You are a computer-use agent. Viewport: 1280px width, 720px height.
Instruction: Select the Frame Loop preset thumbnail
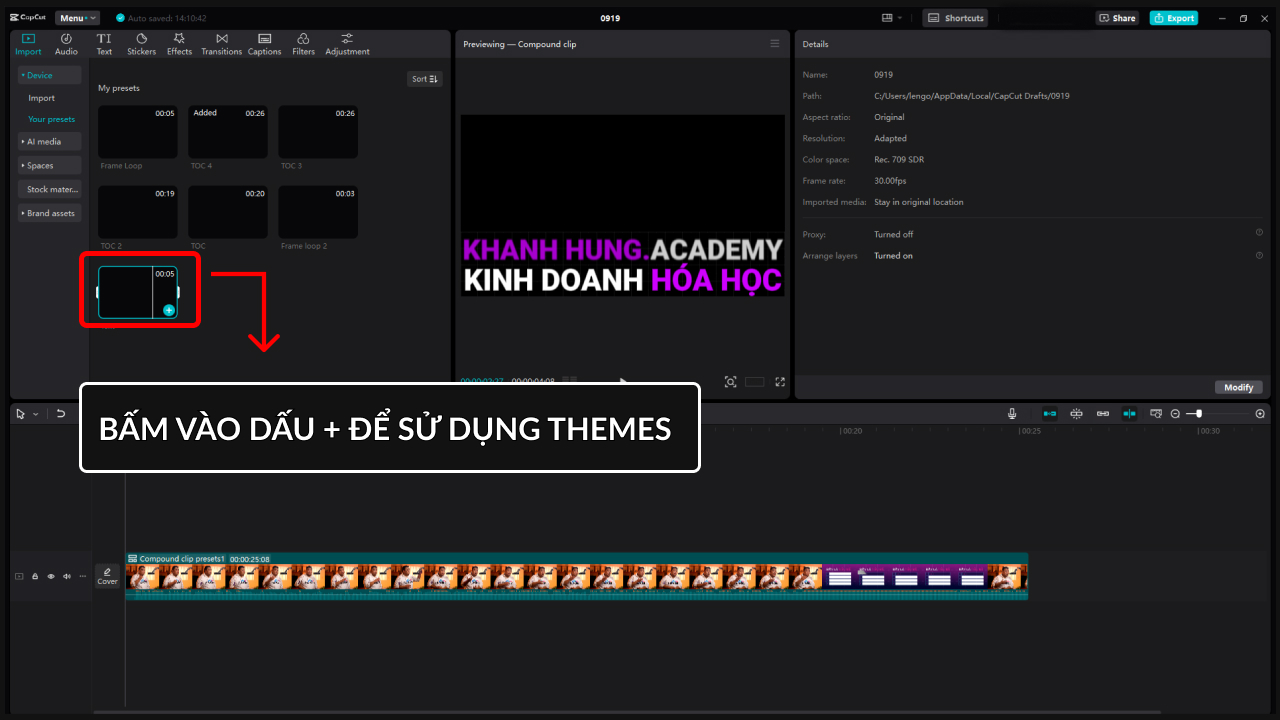138,132
